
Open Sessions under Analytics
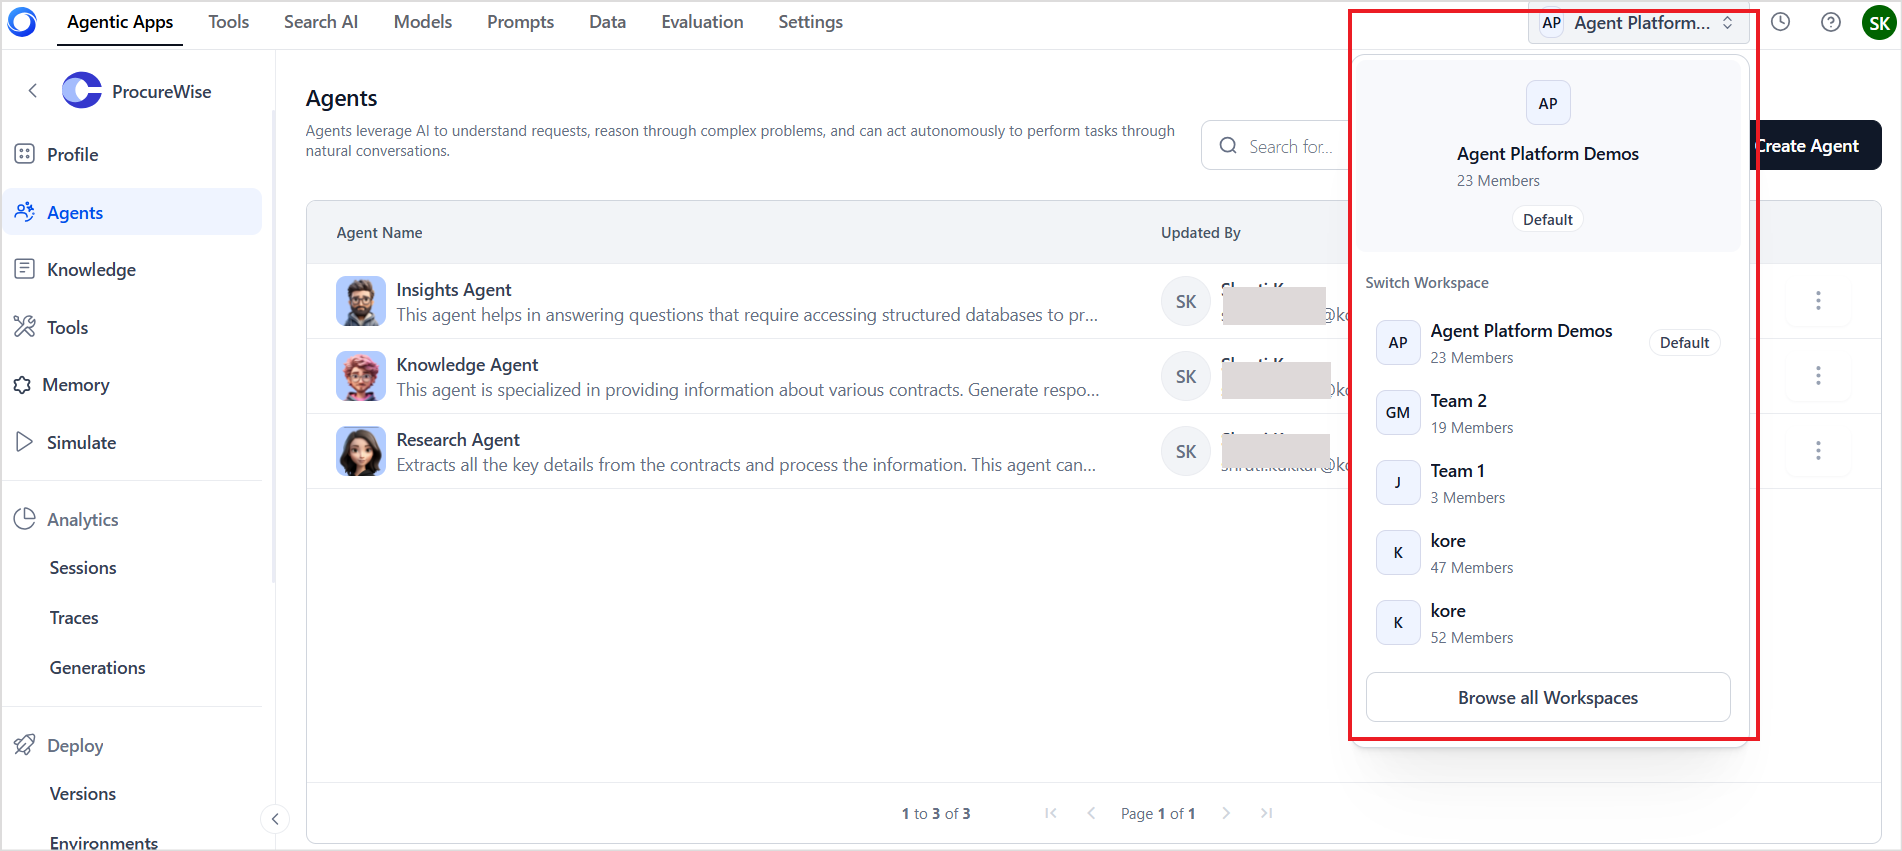(83, 568)
